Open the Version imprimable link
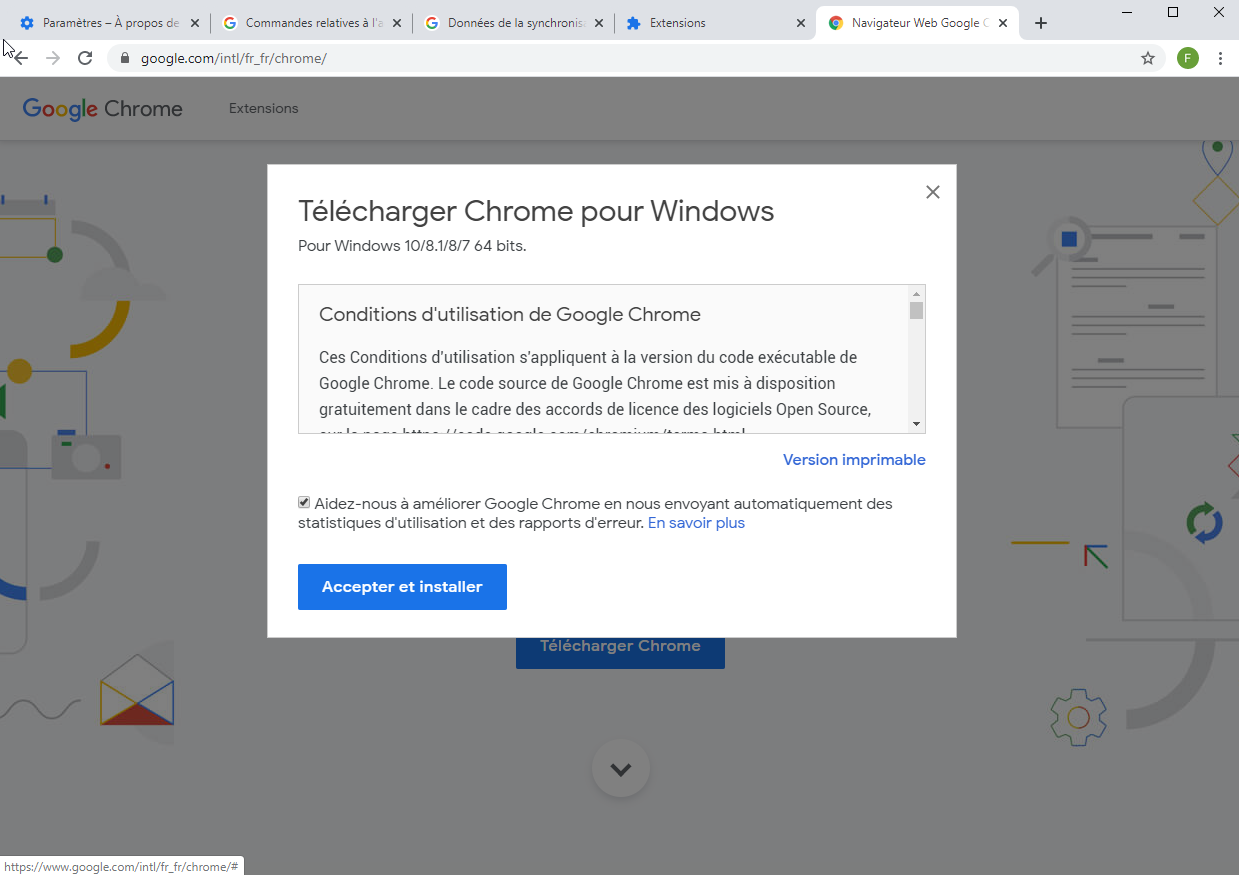The image size is (1239, 875). 853,459
